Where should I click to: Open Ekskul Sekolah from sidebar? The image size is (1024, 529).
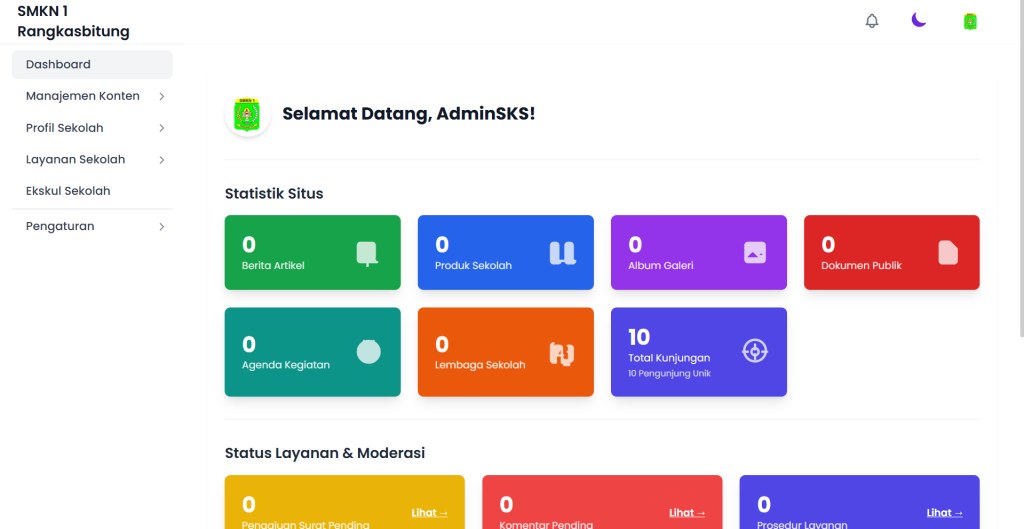pos(68,191)
